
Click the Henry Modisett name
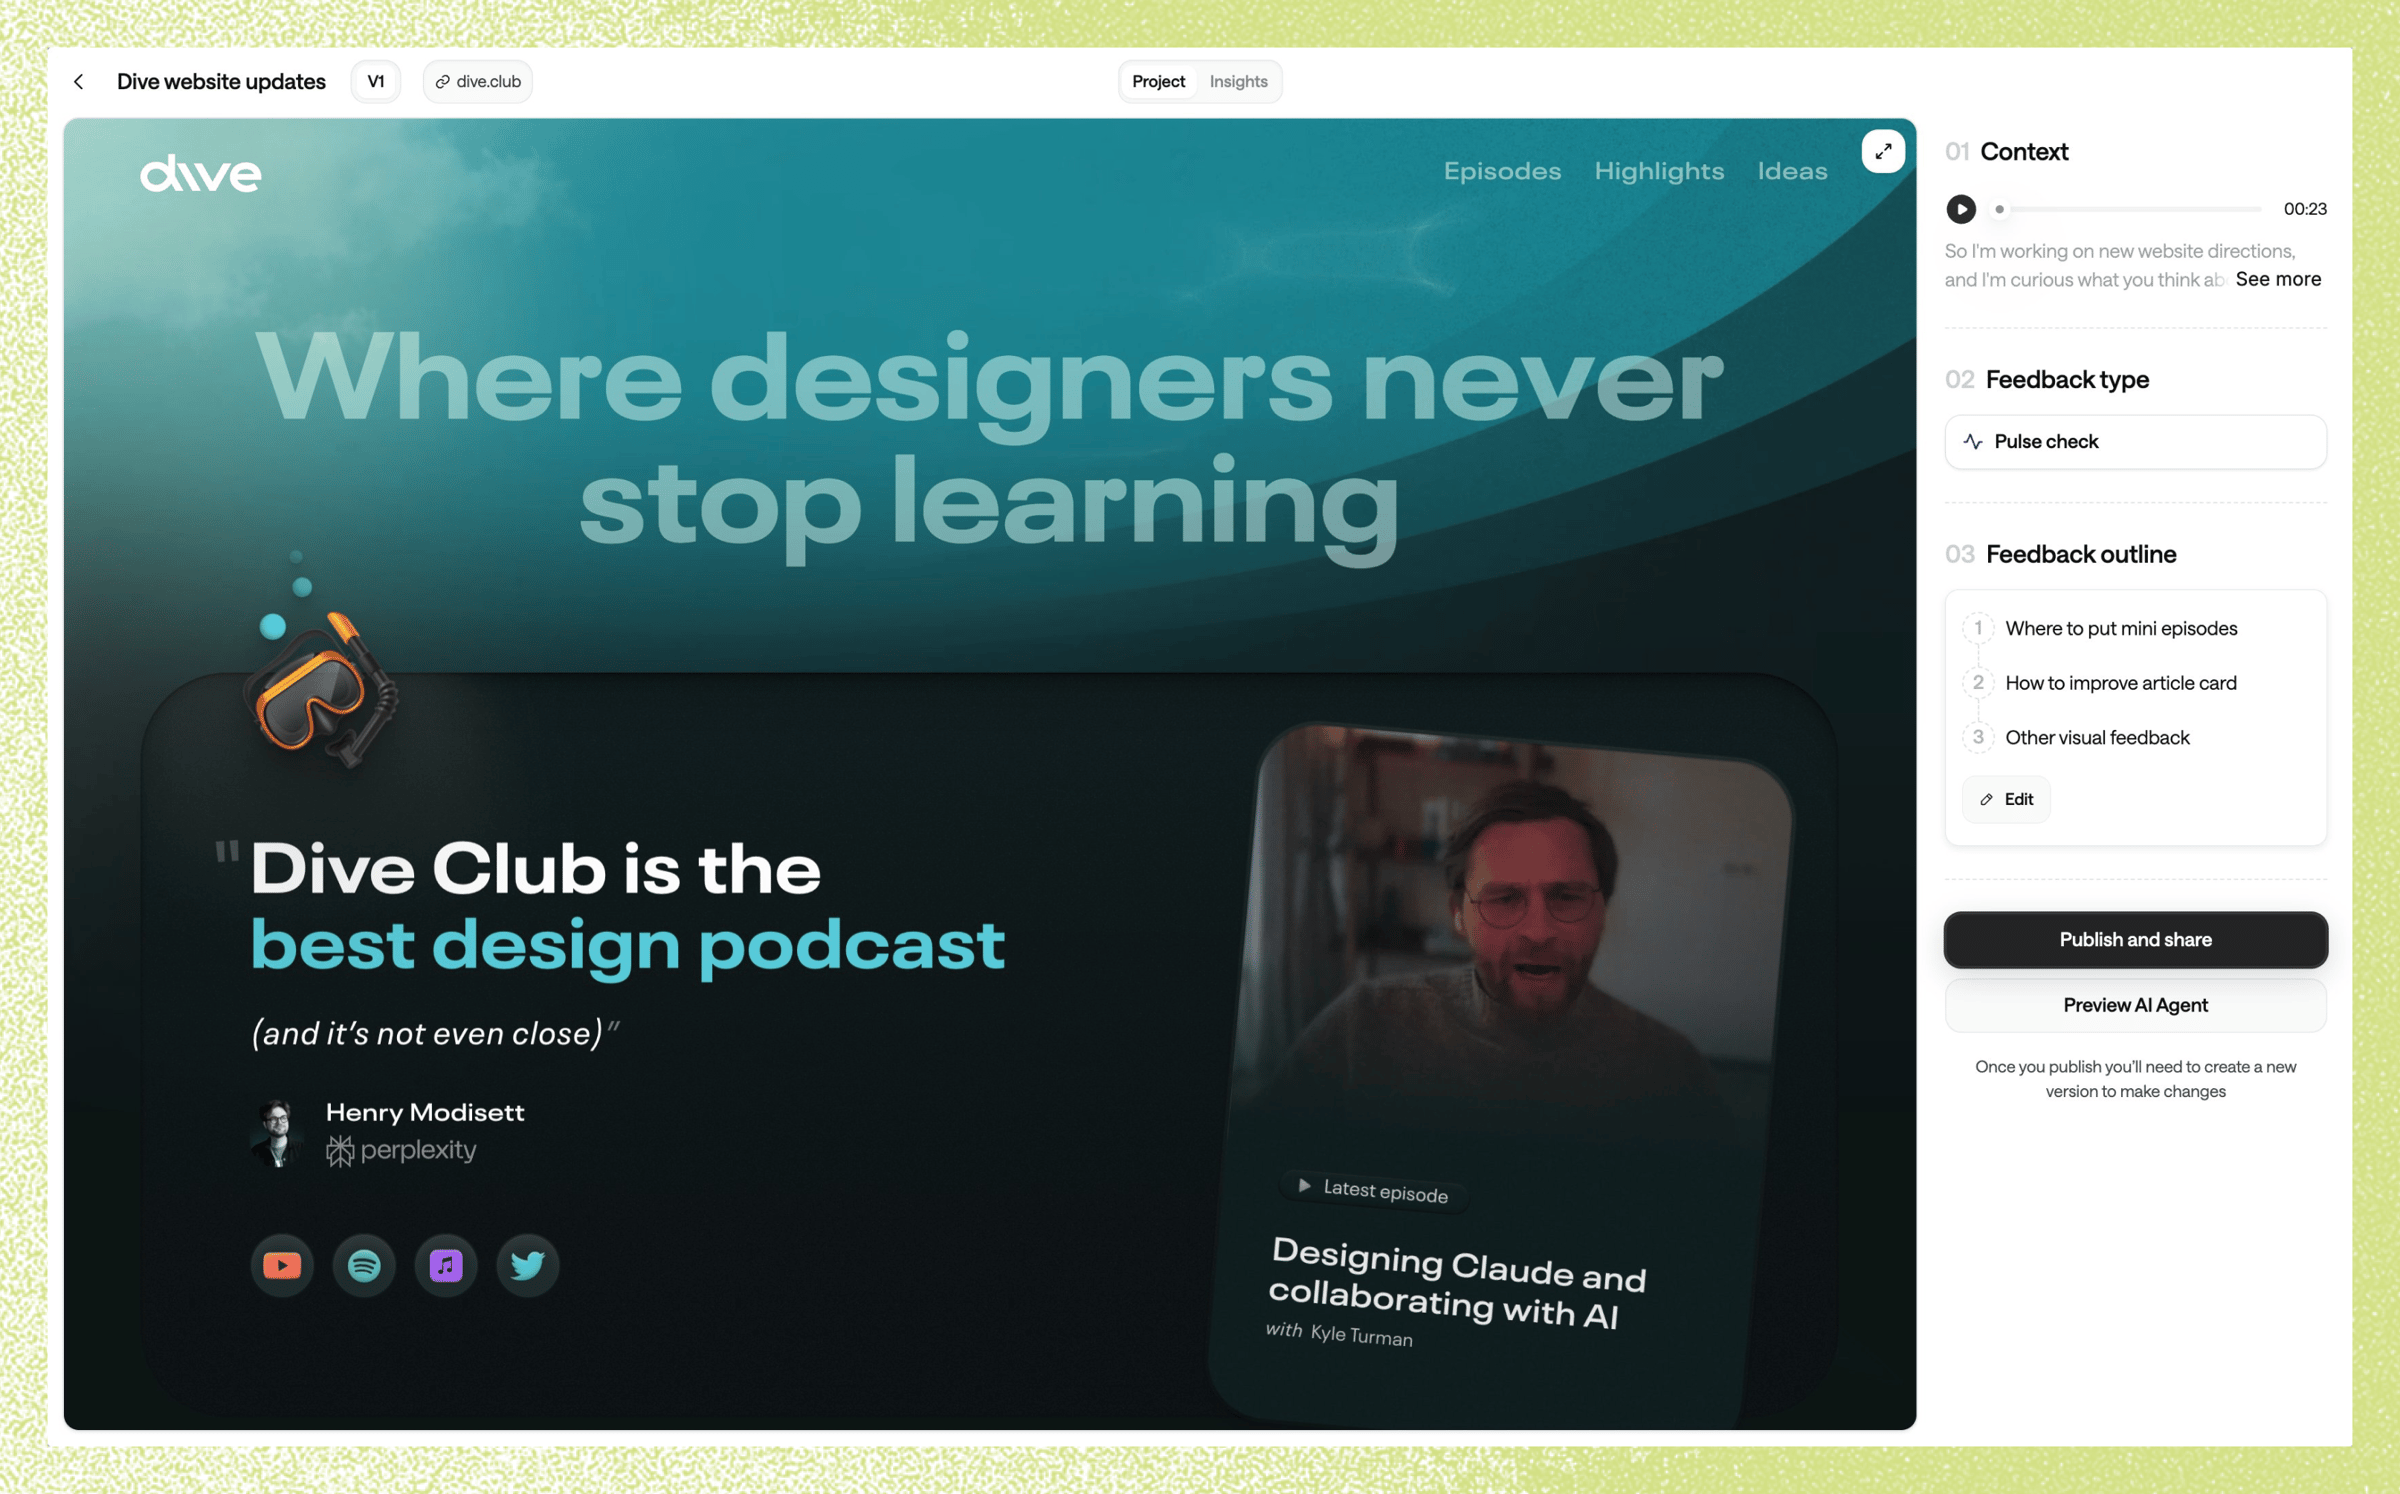(x=425, y=1112)
